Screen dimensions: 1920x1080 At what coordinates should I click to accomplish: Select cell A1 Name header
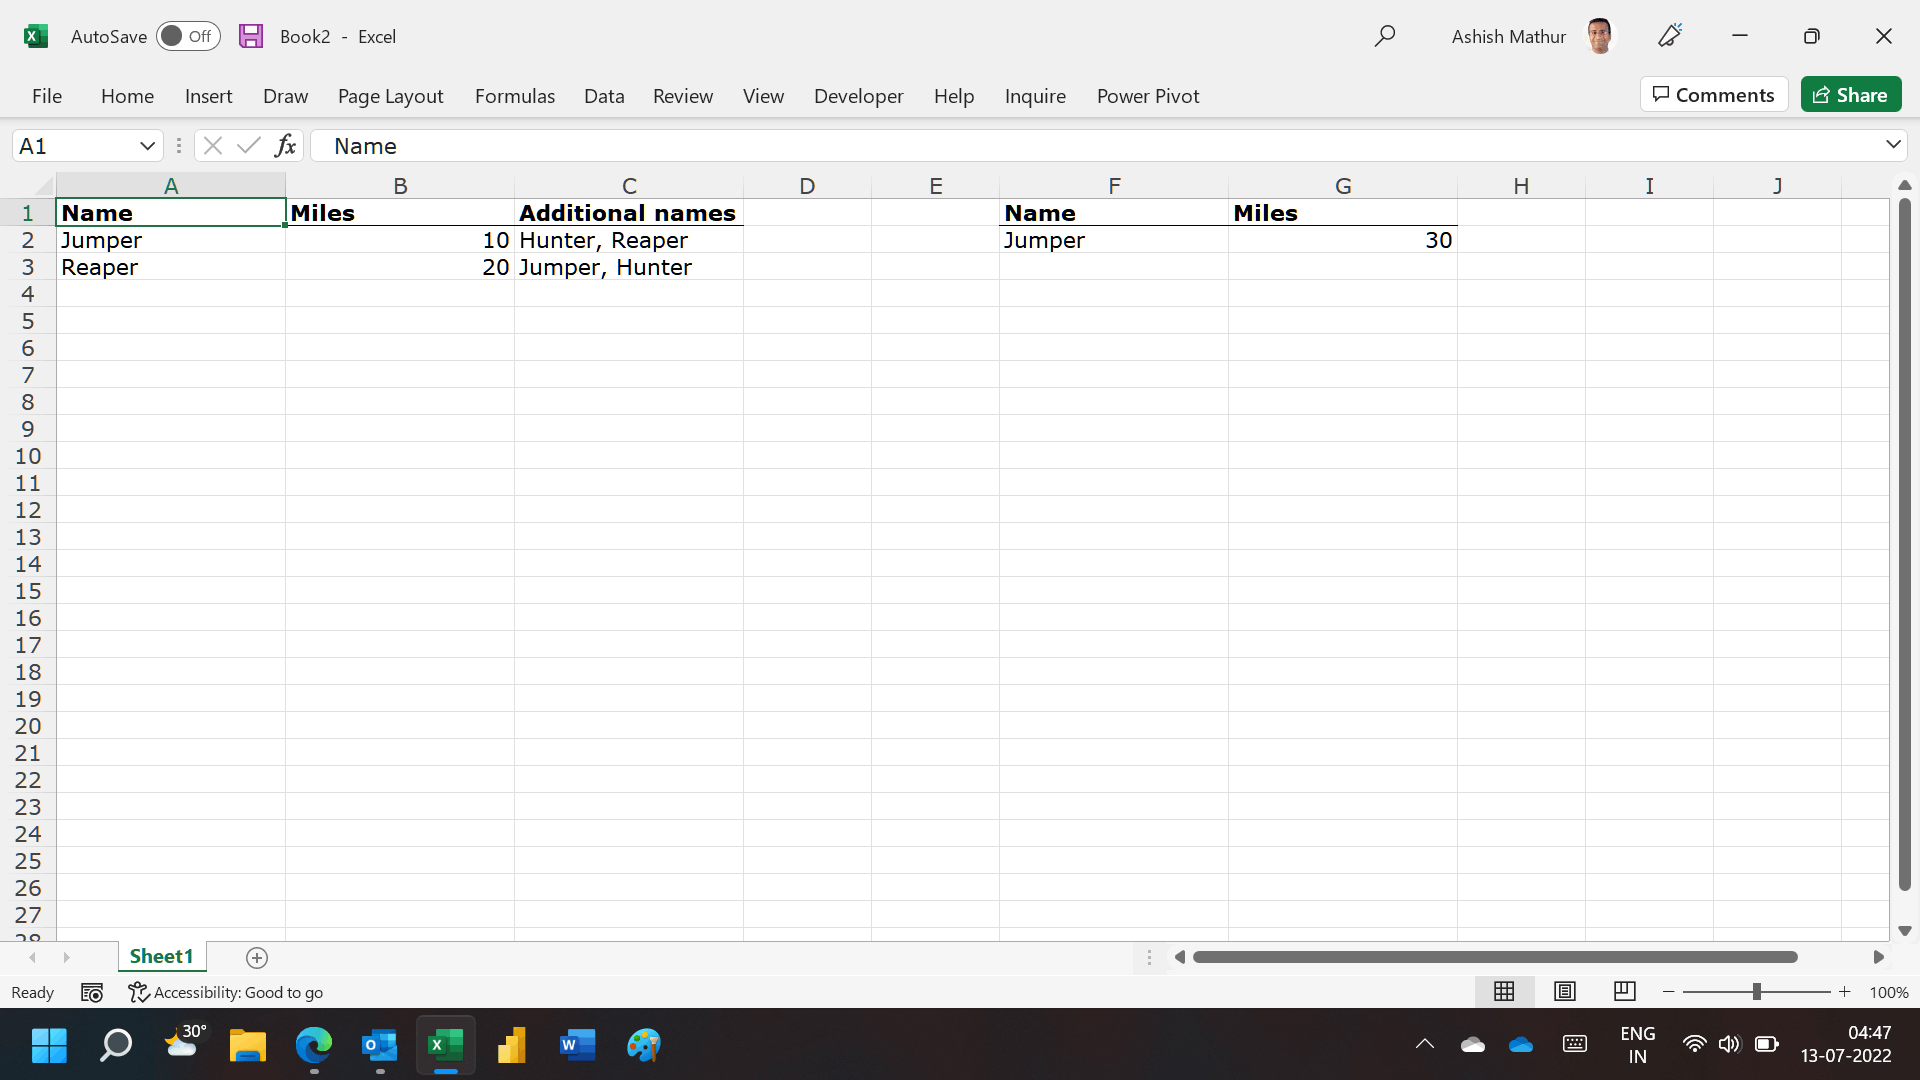(x=170, y=212)
